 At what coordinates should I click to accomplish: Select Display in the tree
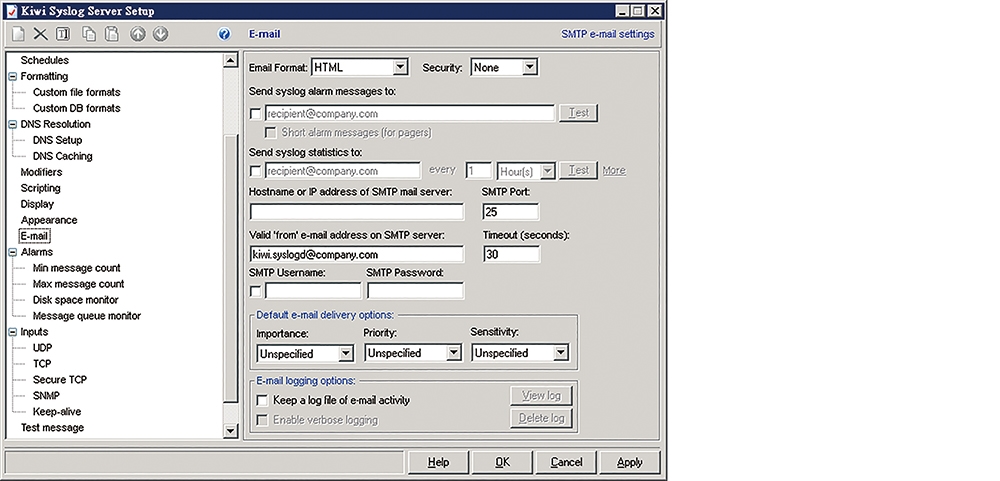(37, 204)
